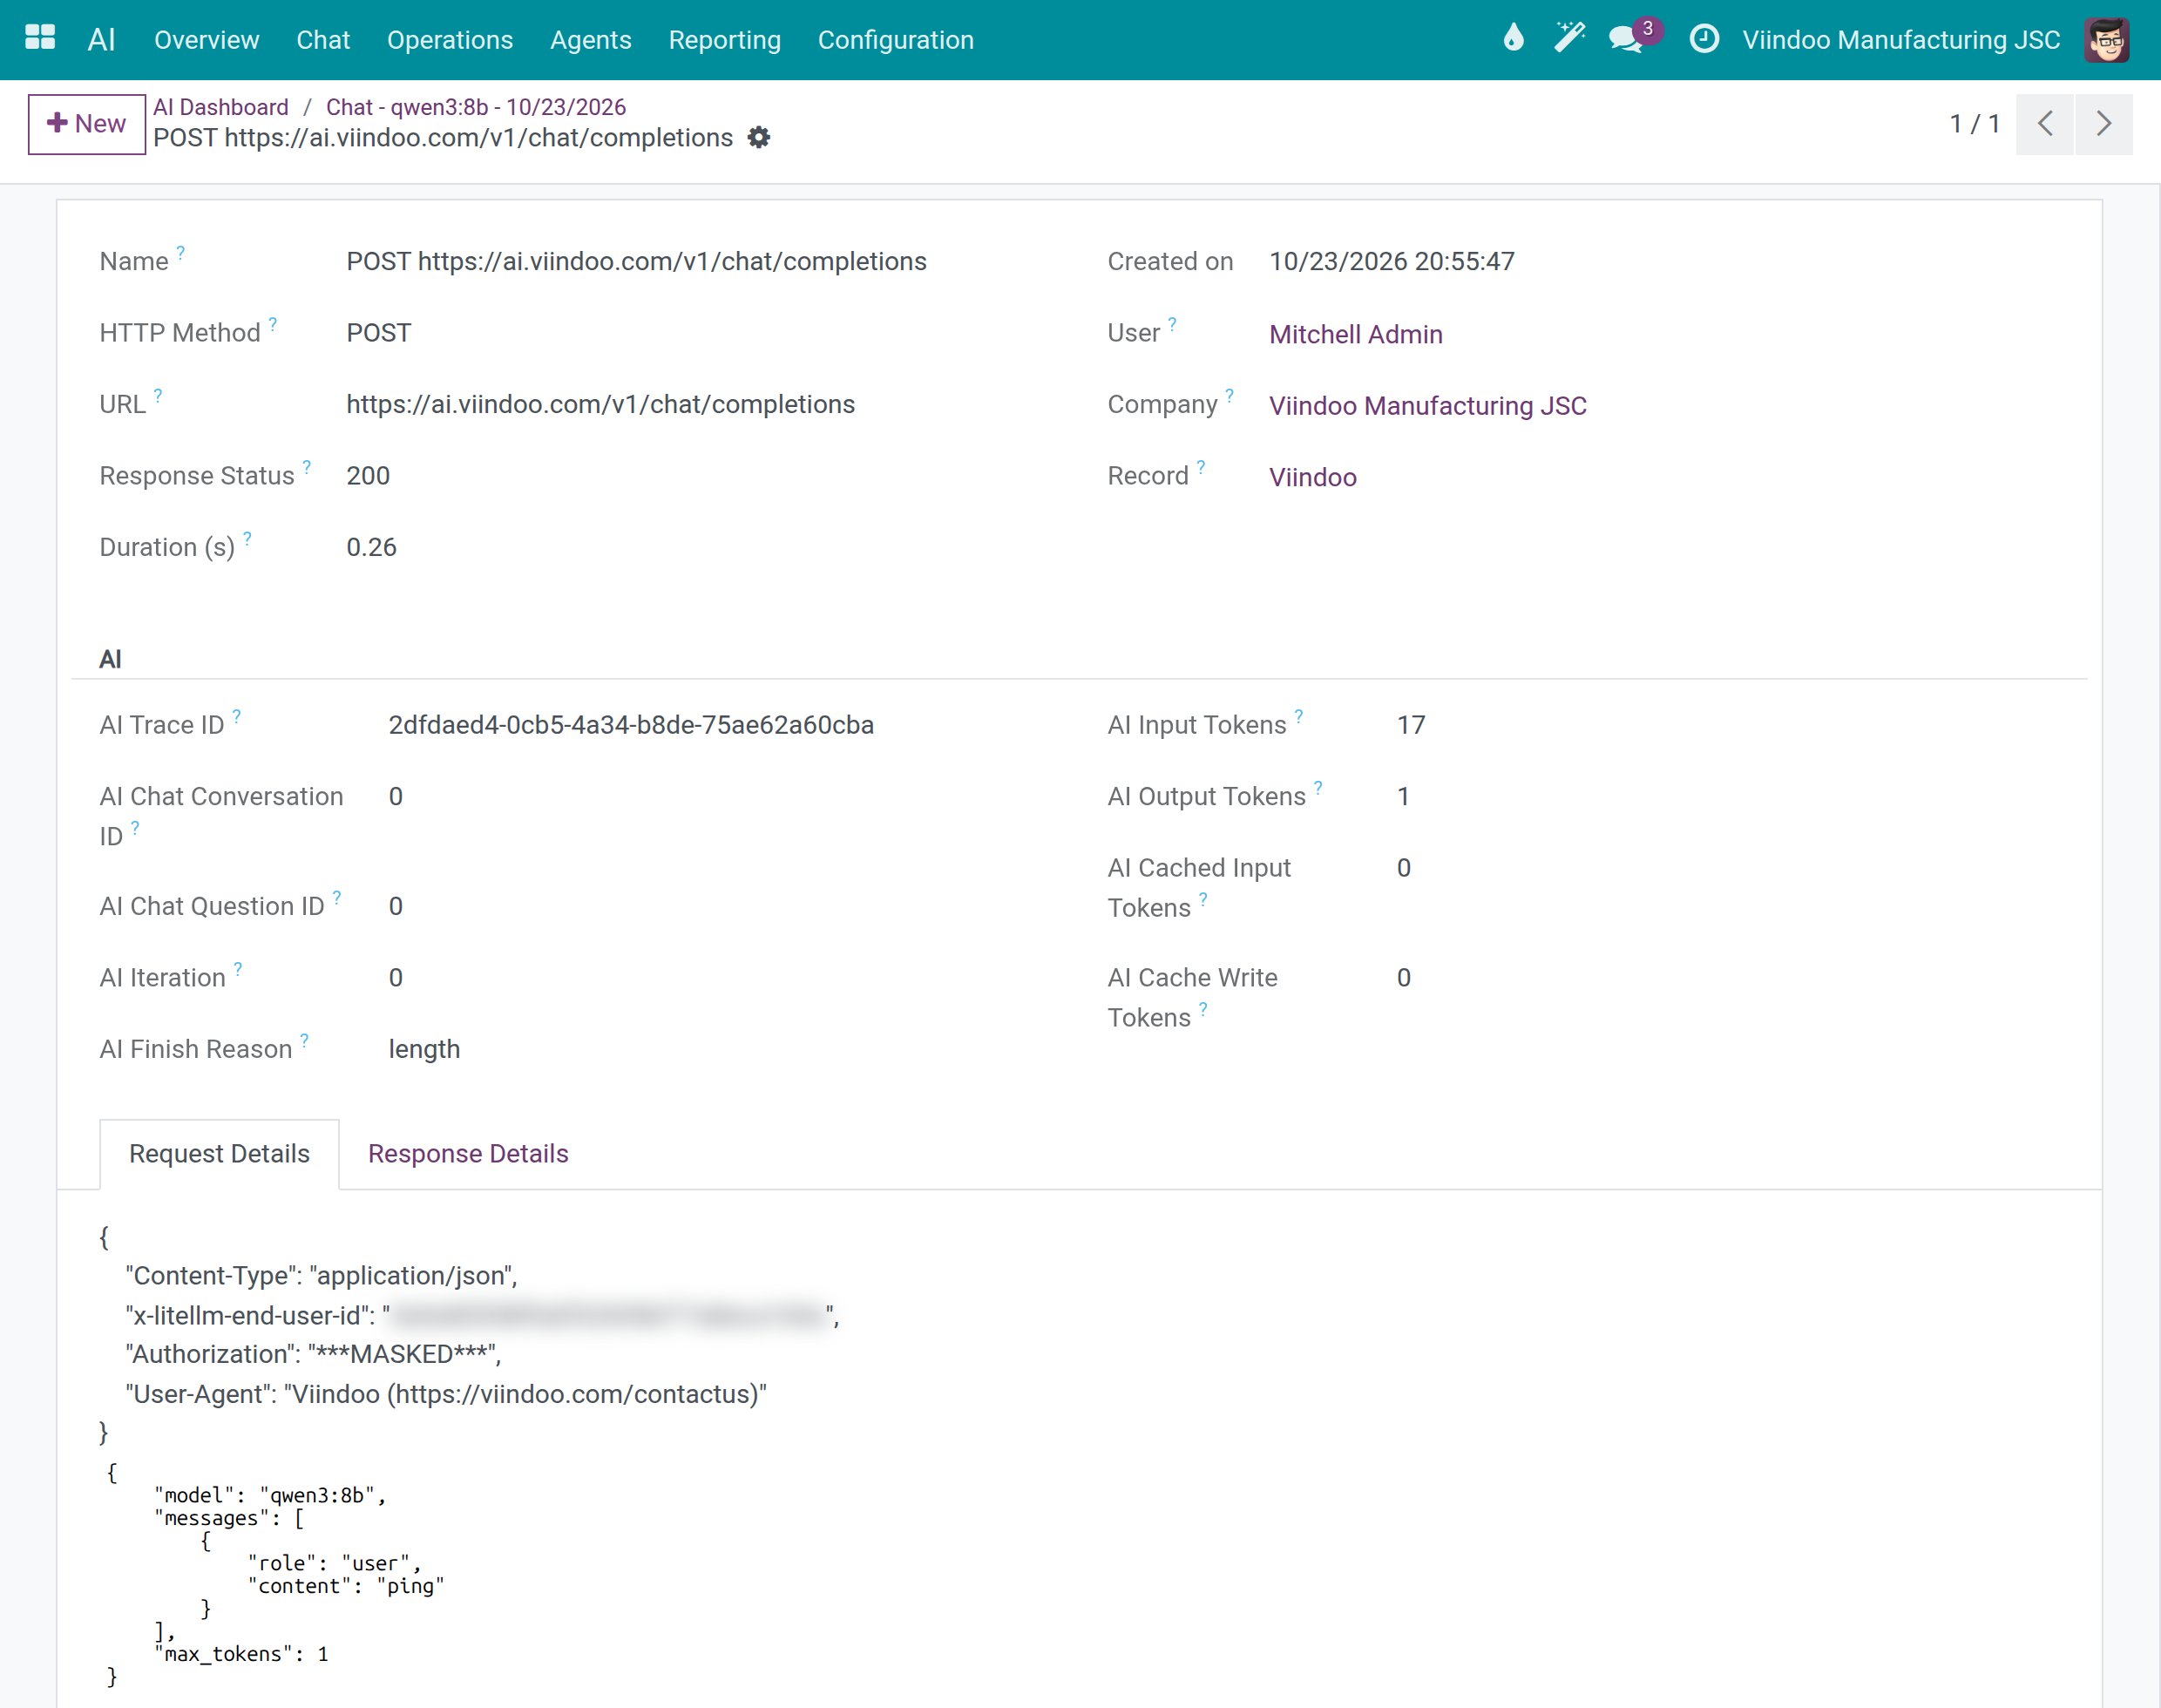This screenshot has width=2161, height=1708.
Task: Open the Agents menu
Action: (x=591, y=40)
